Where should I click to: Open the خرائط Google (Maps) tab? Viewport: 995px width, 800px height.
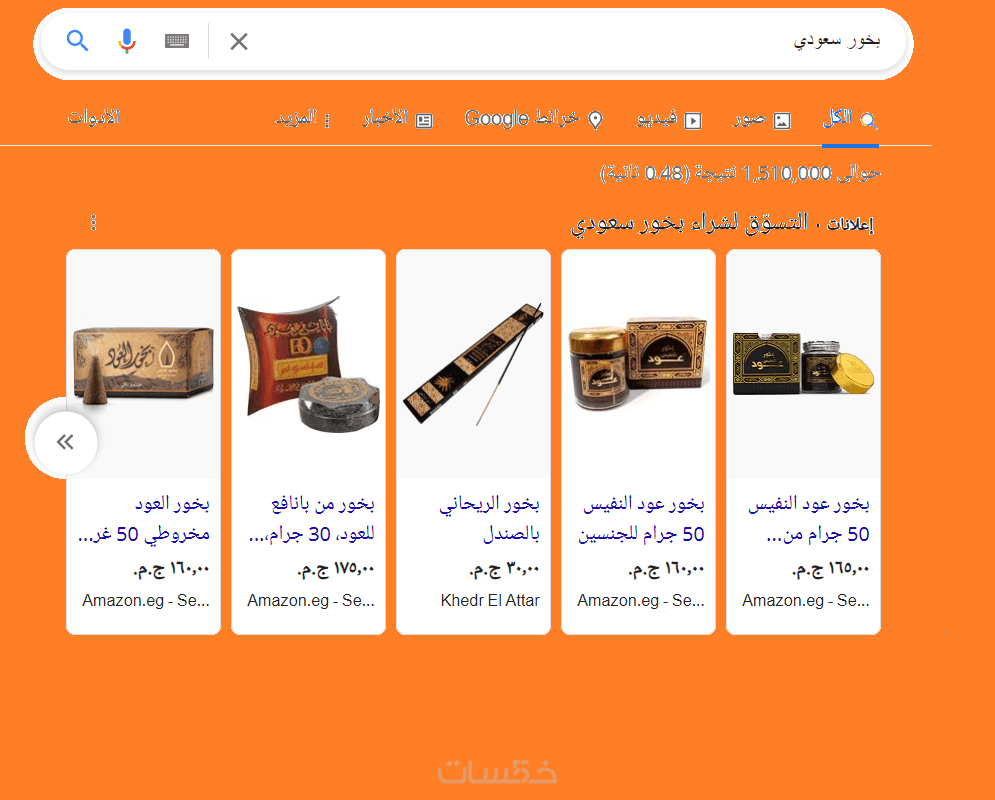click(534, 119)
